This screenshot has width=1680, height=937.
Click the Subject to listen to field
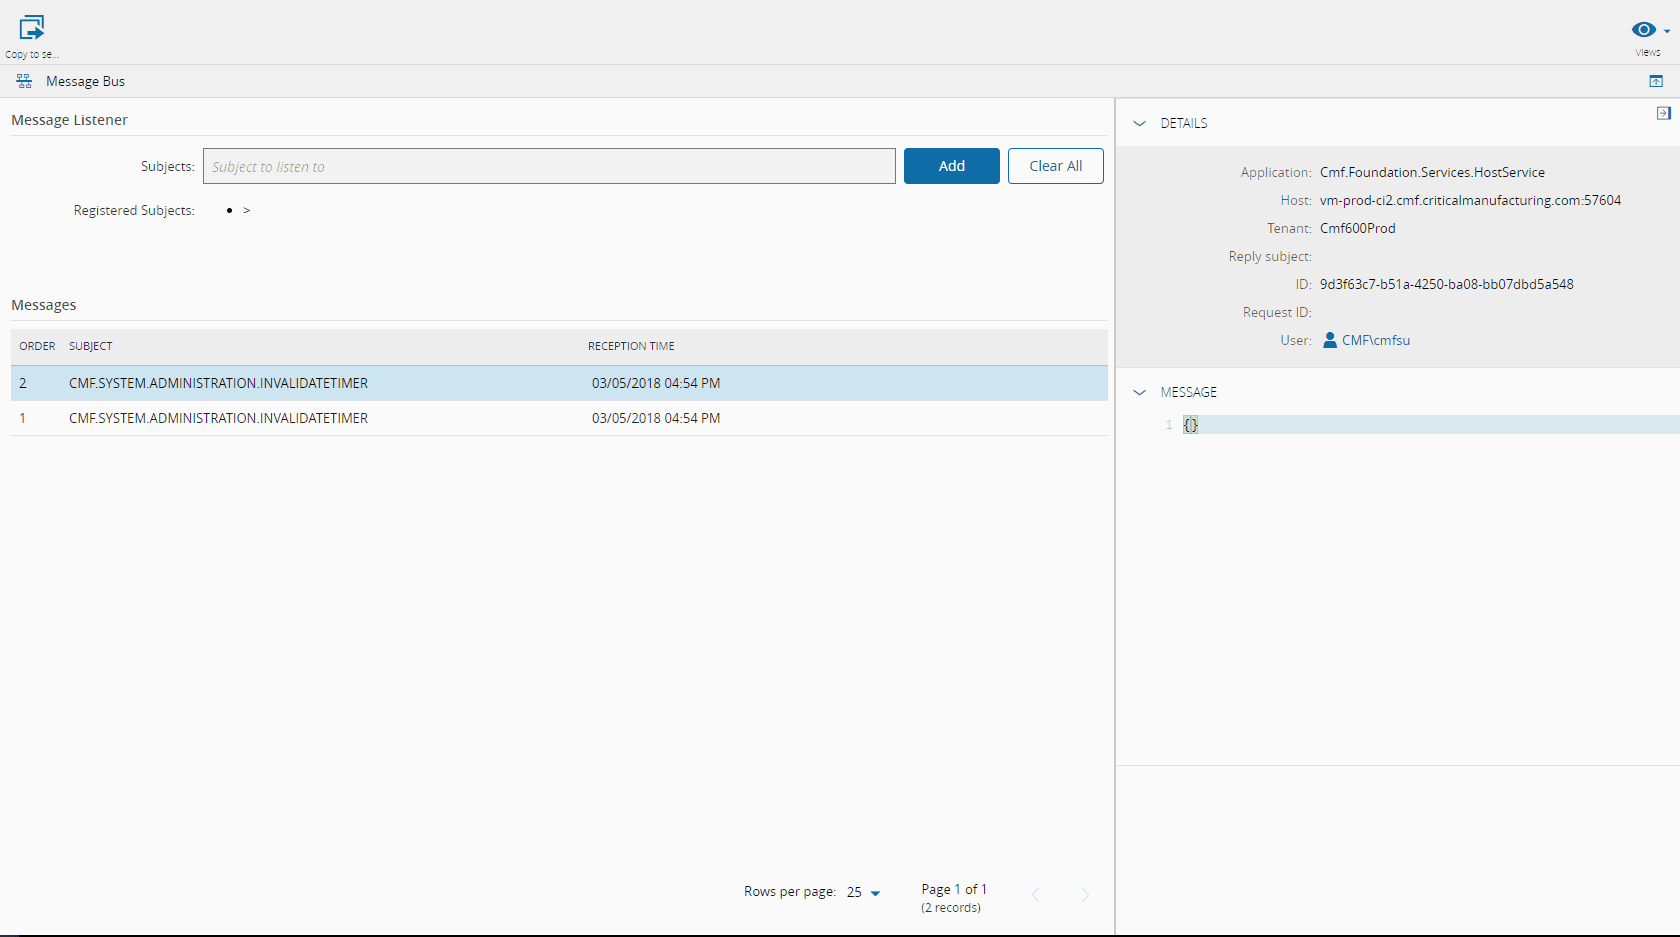click(x=549, y=166)
